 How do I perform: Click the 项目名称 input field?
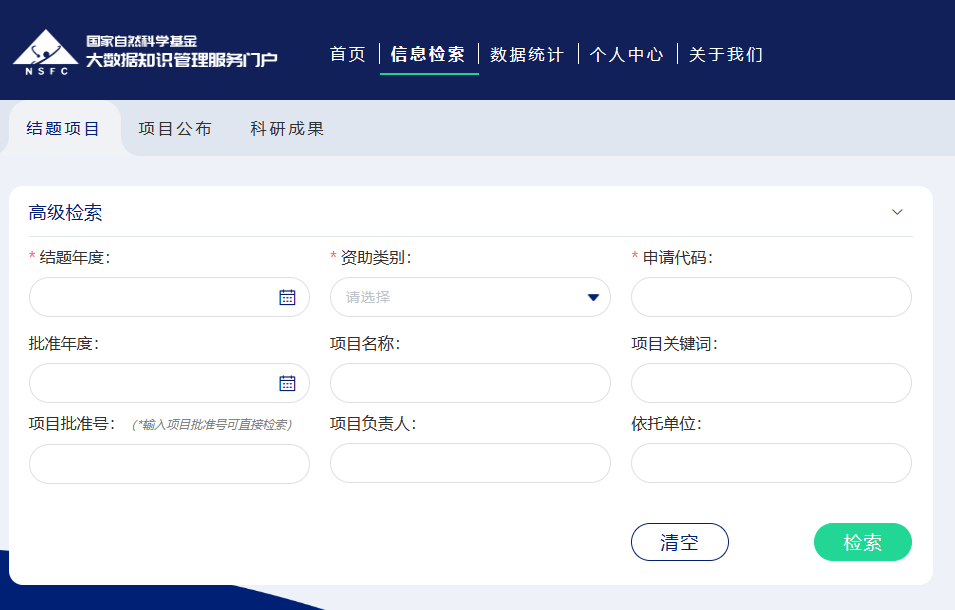(x=470, y=383)
